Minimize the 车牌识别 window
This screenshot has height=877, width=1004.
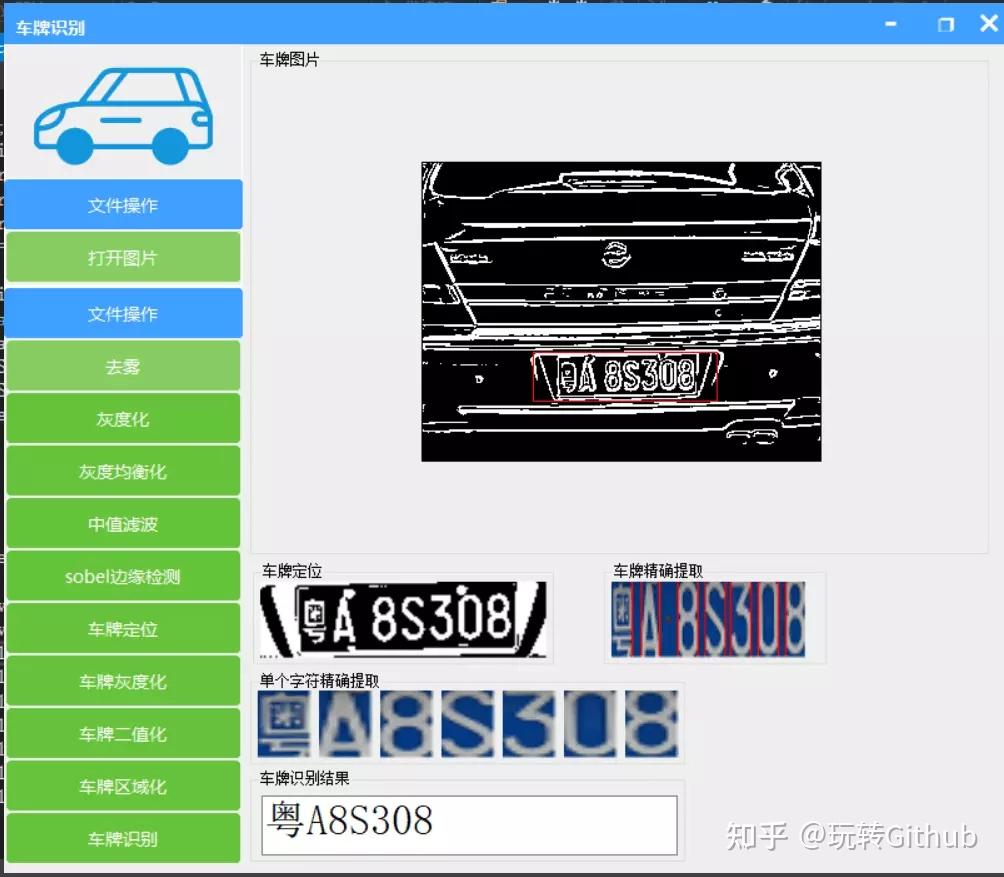pos(891,24)
